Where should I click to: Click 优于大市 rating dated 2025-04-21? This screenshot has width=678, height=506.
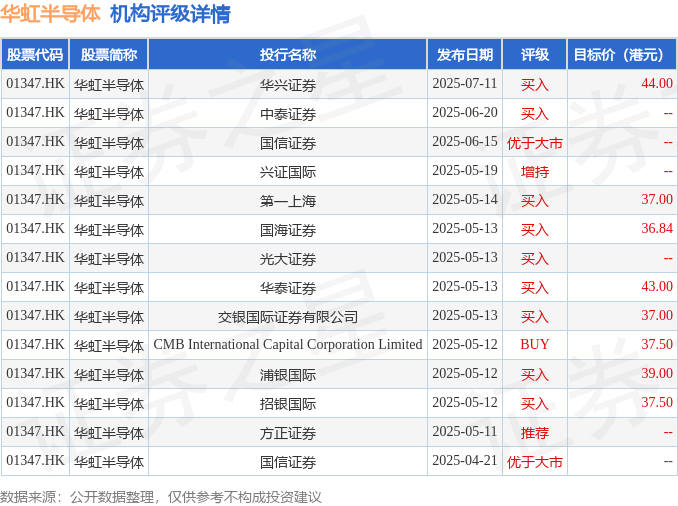535,461
